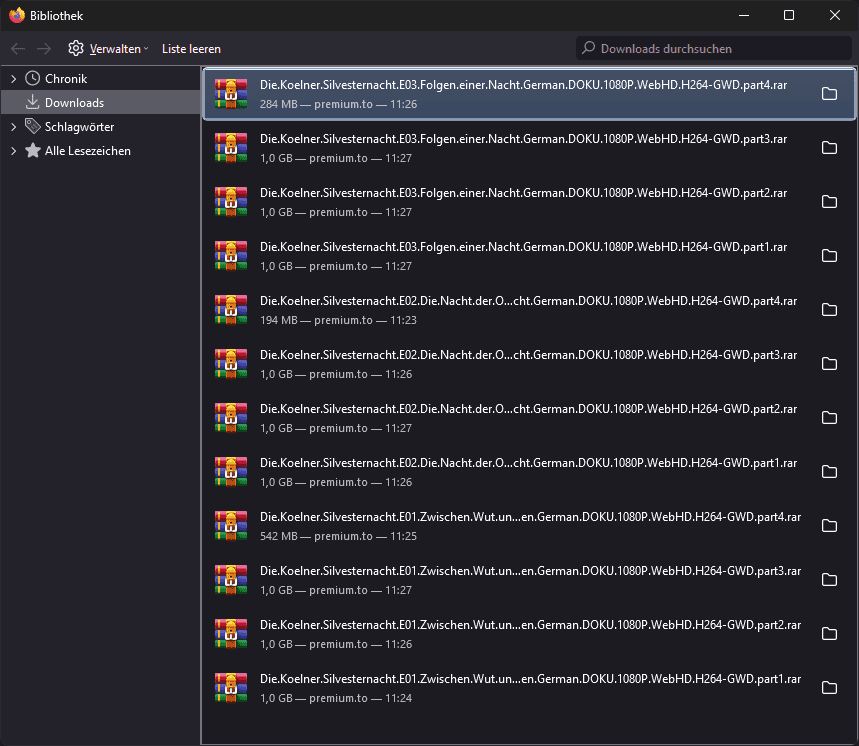Image resolution: width=859 pixels, height=746 pixels.
Task: Click WinRAR icon of E01 part4.rar
Action: [231, 526]
